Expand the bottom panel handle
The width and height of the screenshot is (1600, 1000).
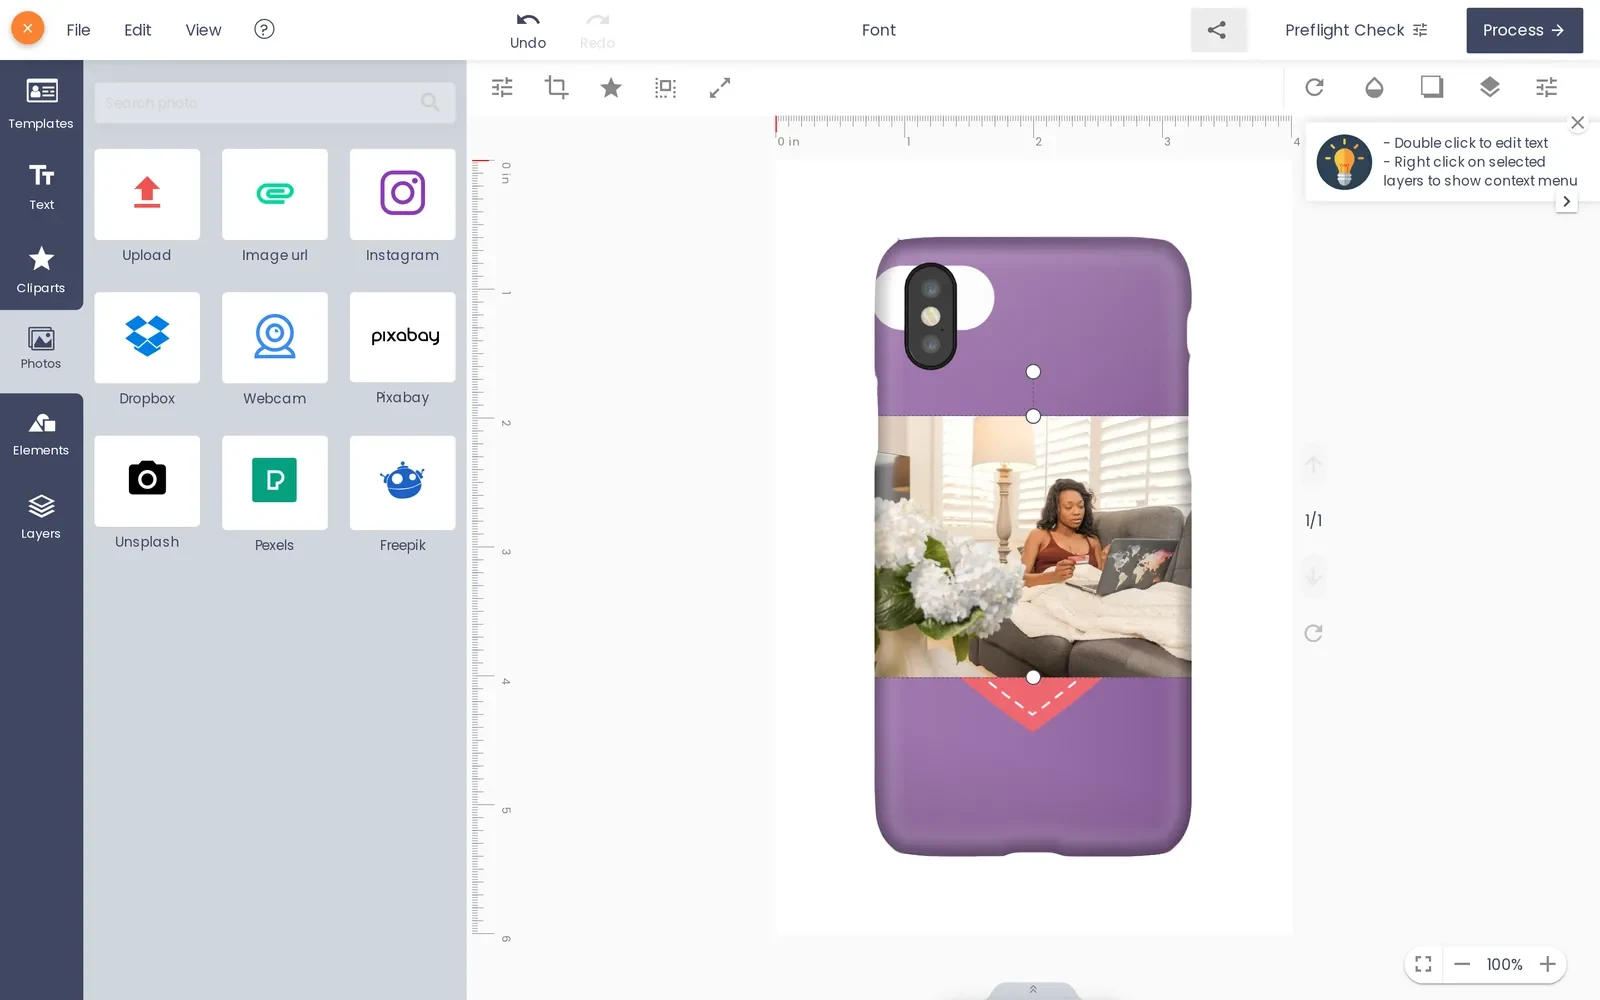click(x=1033, y=990)
